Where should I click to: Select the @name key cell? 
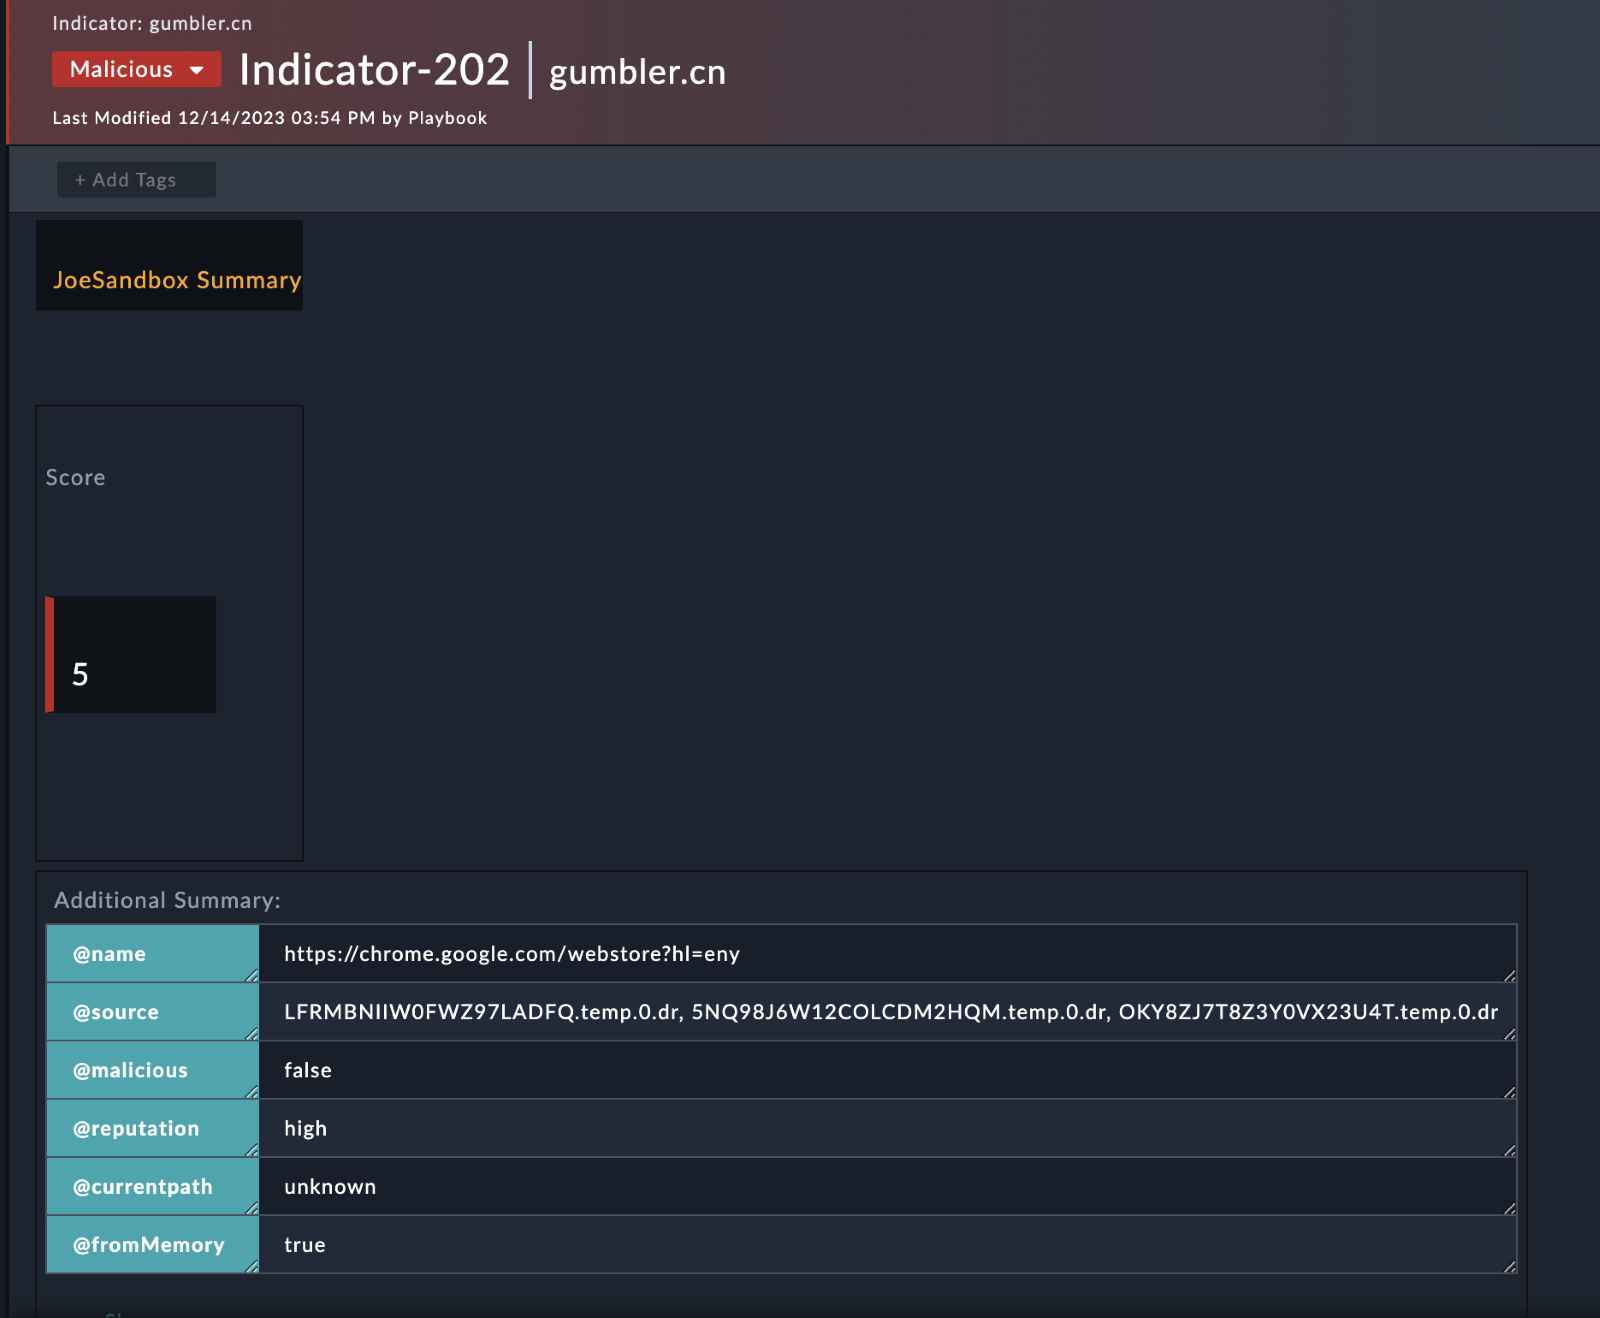point(152,954)
